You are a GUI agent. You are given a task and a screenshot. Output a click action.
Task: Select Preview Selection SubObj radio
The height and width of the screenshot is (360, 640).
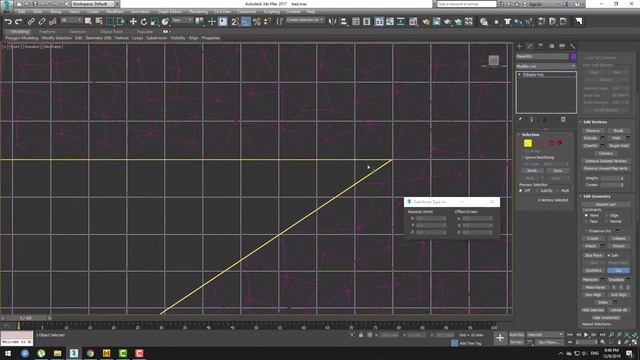tap(538, 191)
